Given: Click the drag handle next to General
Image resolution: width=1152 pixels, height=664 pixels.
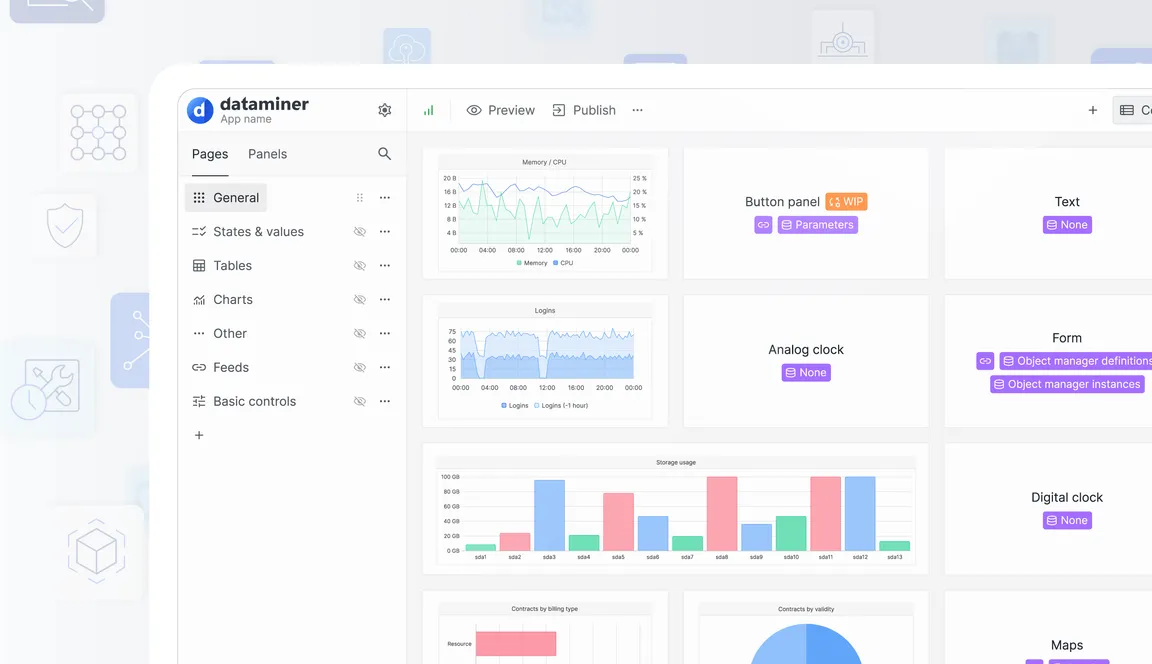Looking at the screenshot, I should 359,198.
